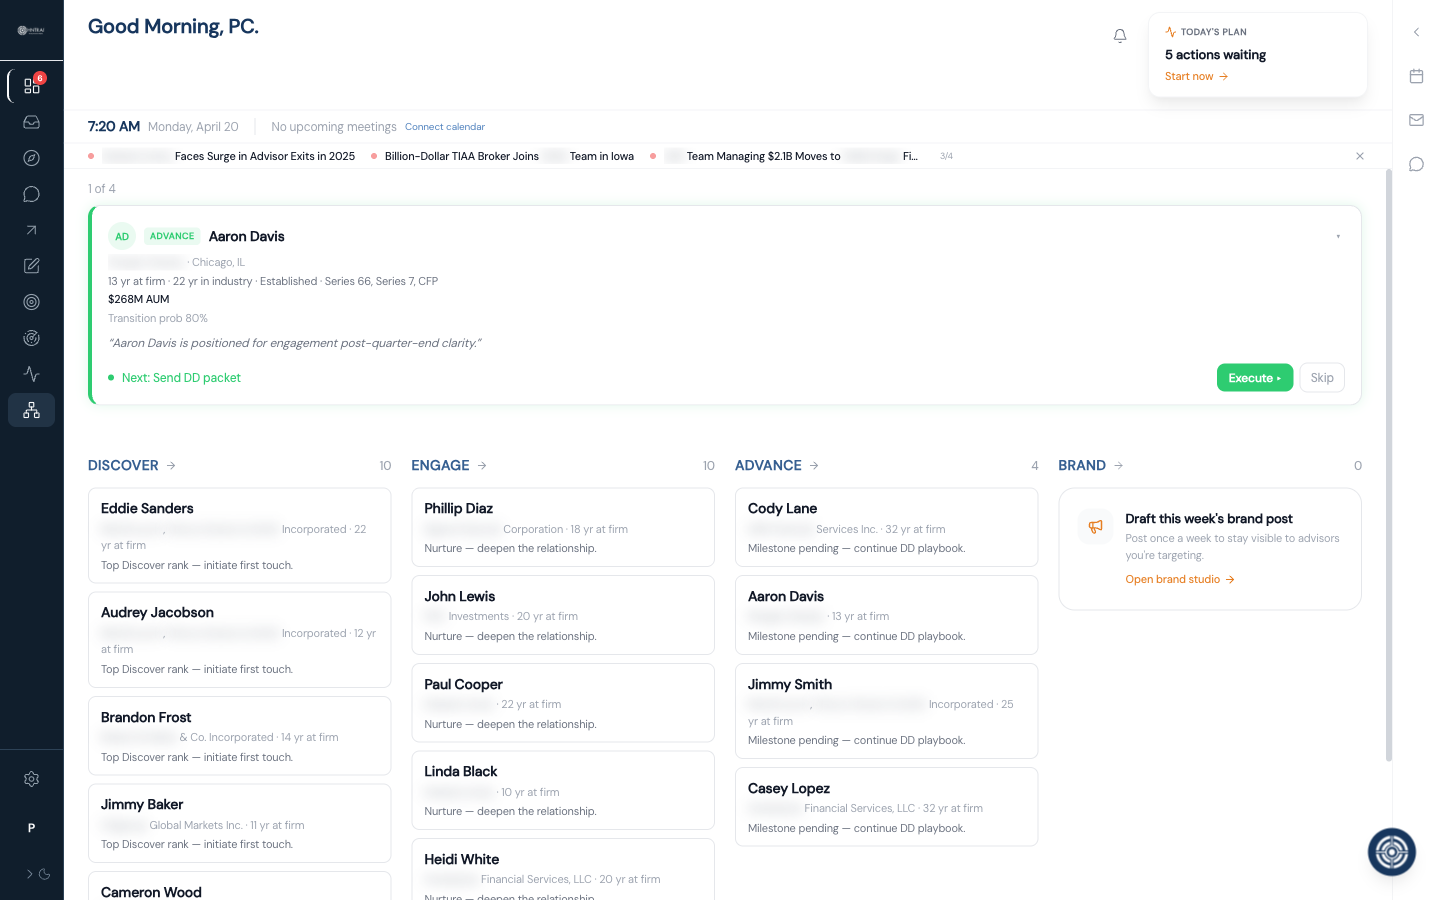Image resolution: width=1440 pixels, height=900 pixels.
Task: Open the radar tracking icon
Action: tap(31, 337)
